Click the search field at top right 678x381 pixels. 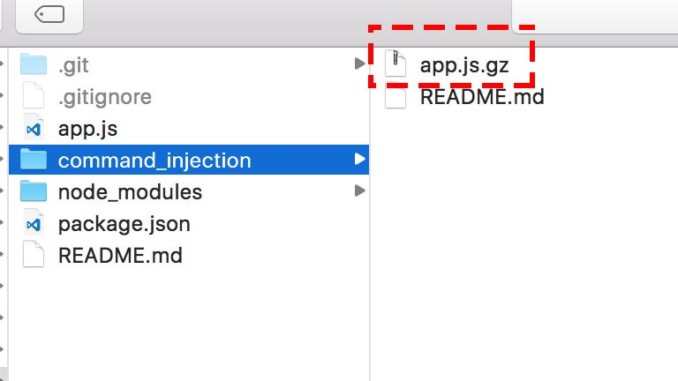595,16
